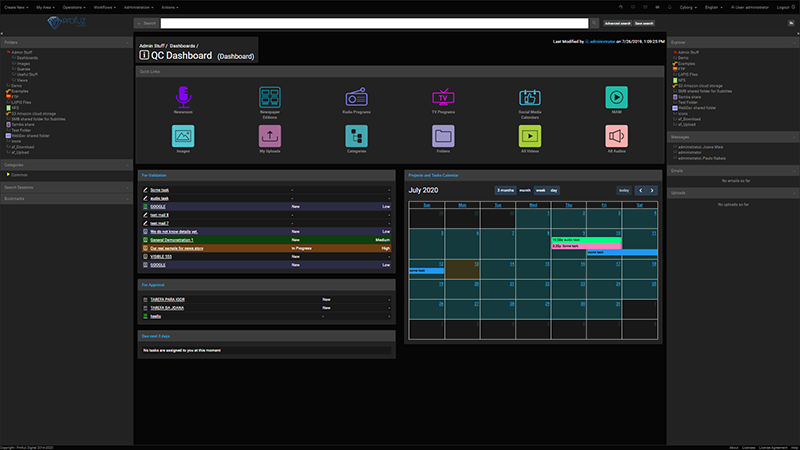
Task: Launch the MAM play icon
Action: (x=617, y=97)
